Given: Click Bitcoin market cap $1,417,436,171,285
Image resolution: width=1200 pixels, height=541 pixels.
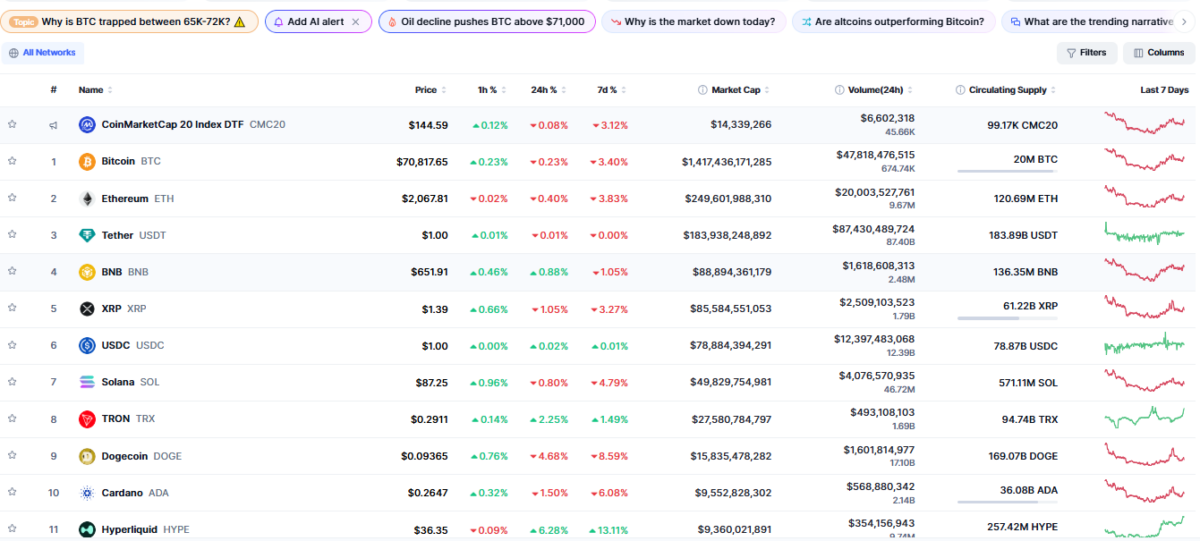Looking at the screenshot, I should [727, 161].
